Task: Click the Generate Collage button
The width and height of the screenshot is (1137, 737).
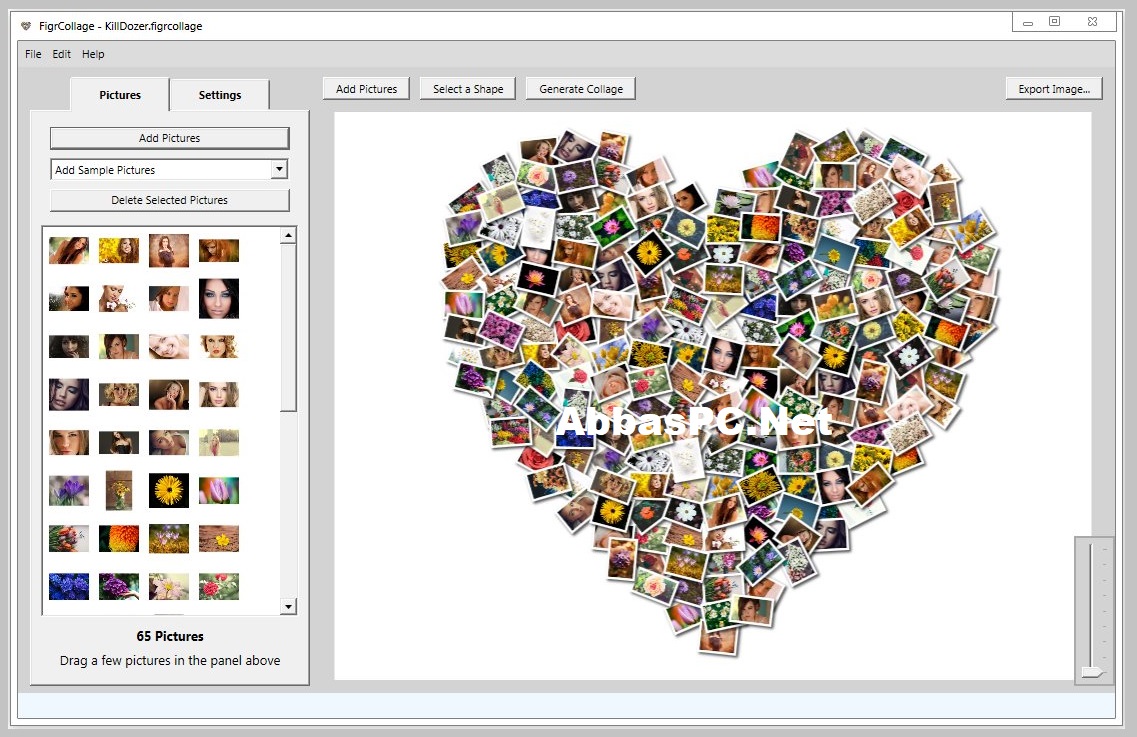Action: pyautogui.click(x=581, y=89)
